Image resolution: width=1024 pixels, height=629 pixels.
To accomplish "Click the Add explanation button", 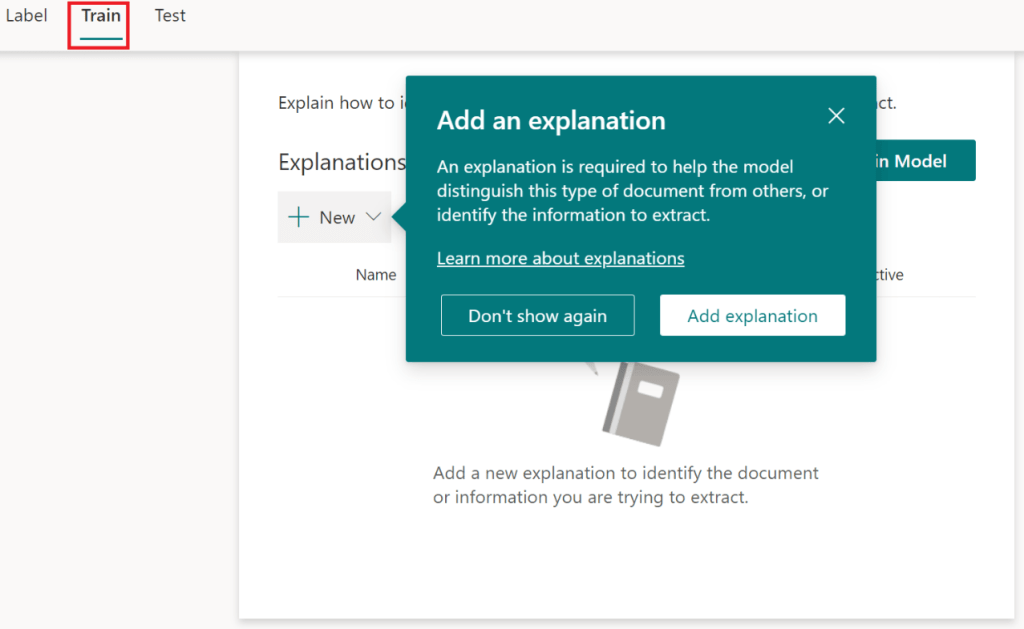I will pyautogui.click(x=752, y=316).
